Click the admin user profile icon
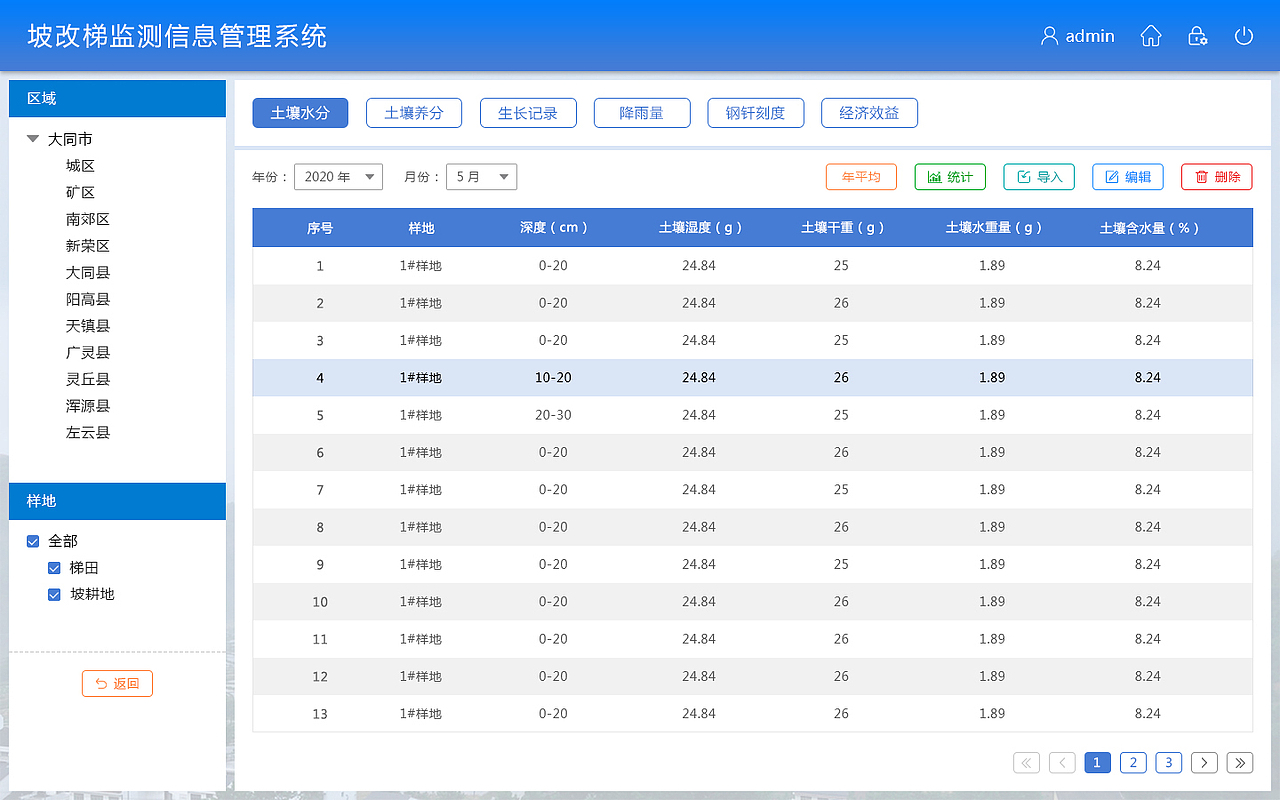 point(1048,35)
